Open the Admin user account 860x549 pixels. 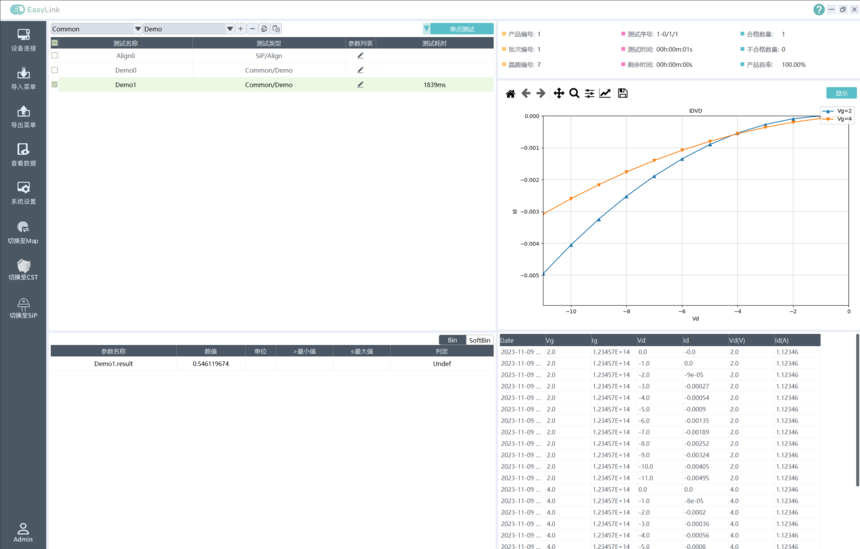tap(23, 532)
